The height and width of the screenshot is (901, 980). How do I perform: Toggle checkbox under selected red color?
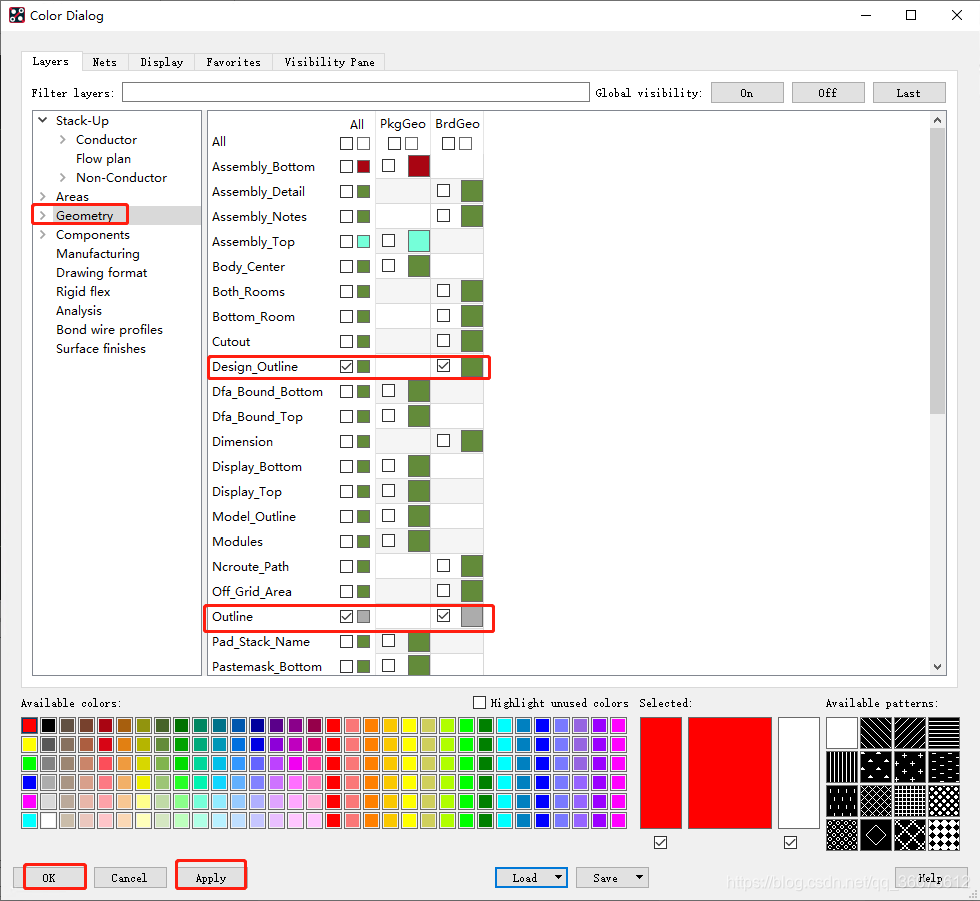tap(661, 843)
